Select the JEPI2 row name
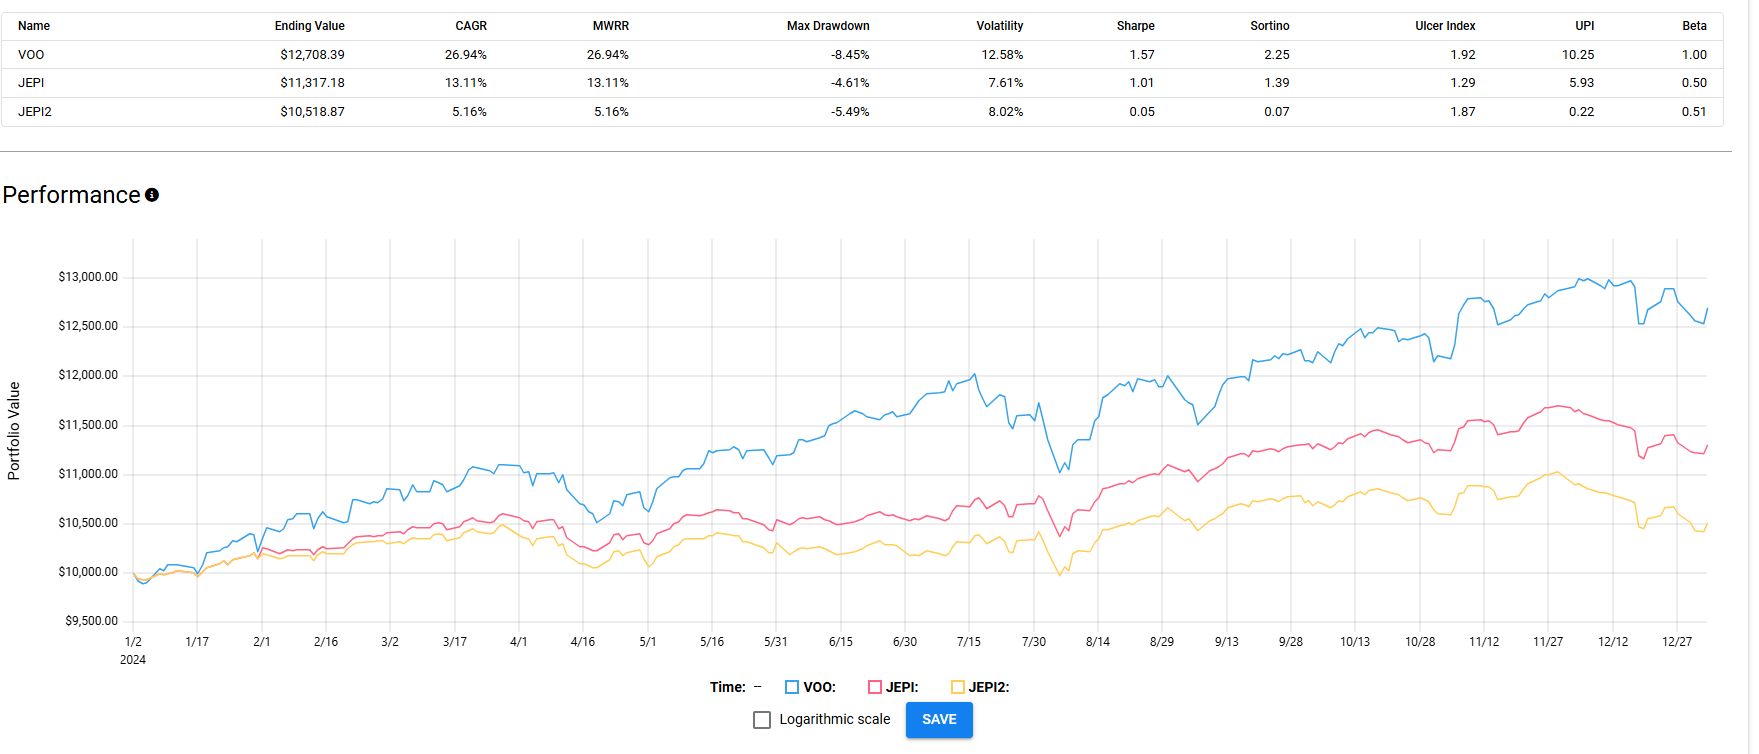Screen dimensions: 1759x754 coord(35,112)
